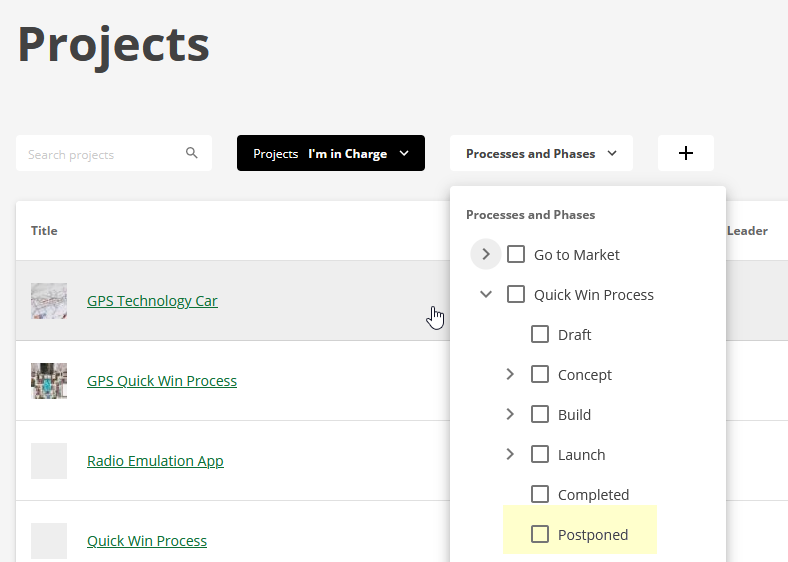Click the plus add filter button
Screen dimensions: 788x562
coord(686,153)
